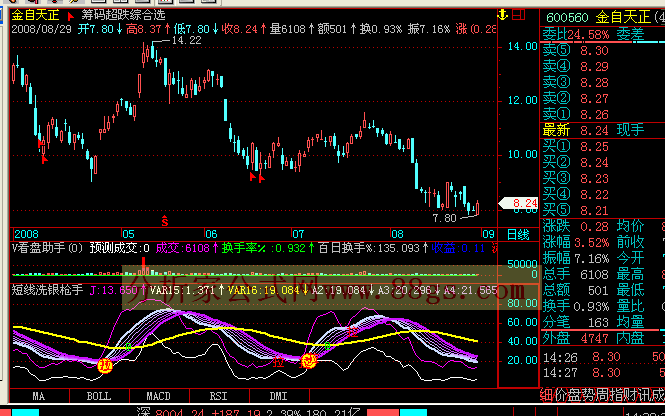Click stock code 600560 in side panel
The width and height of the screenshot is (665, 416).
tap(567, 18)
